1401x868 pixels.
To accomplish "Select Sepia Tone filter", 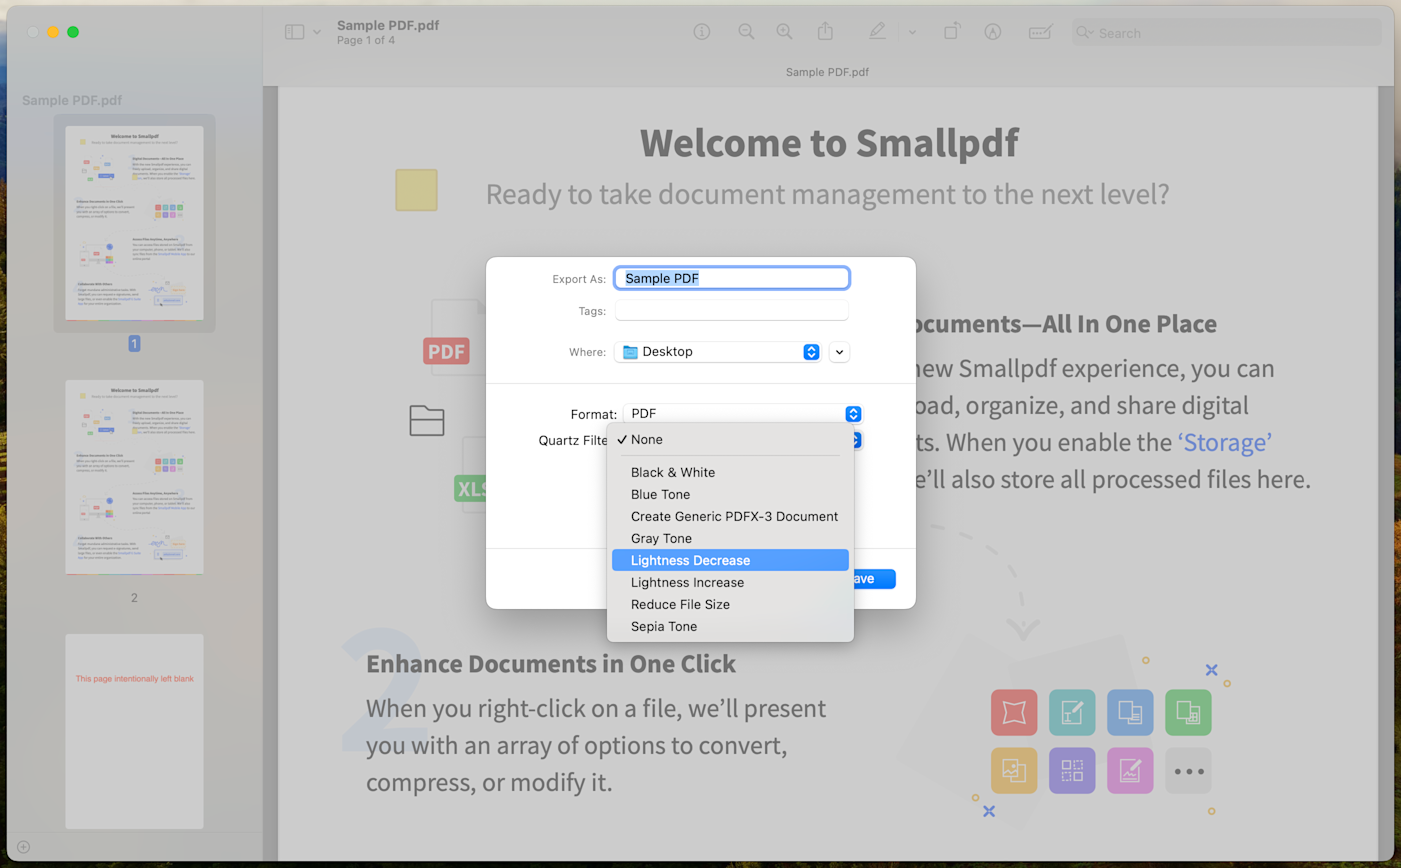I will tap(730, 626).
